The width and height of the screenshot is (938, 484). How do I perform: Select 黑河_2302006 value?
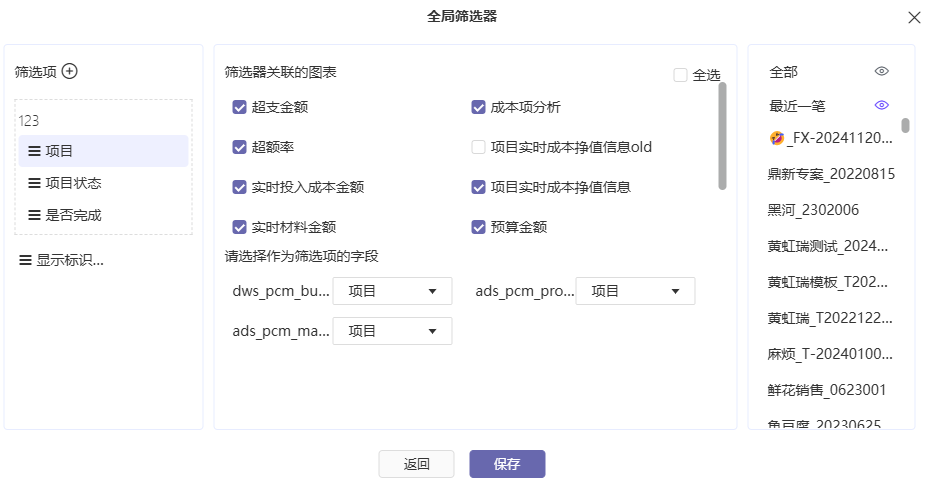tap(813, 210)
